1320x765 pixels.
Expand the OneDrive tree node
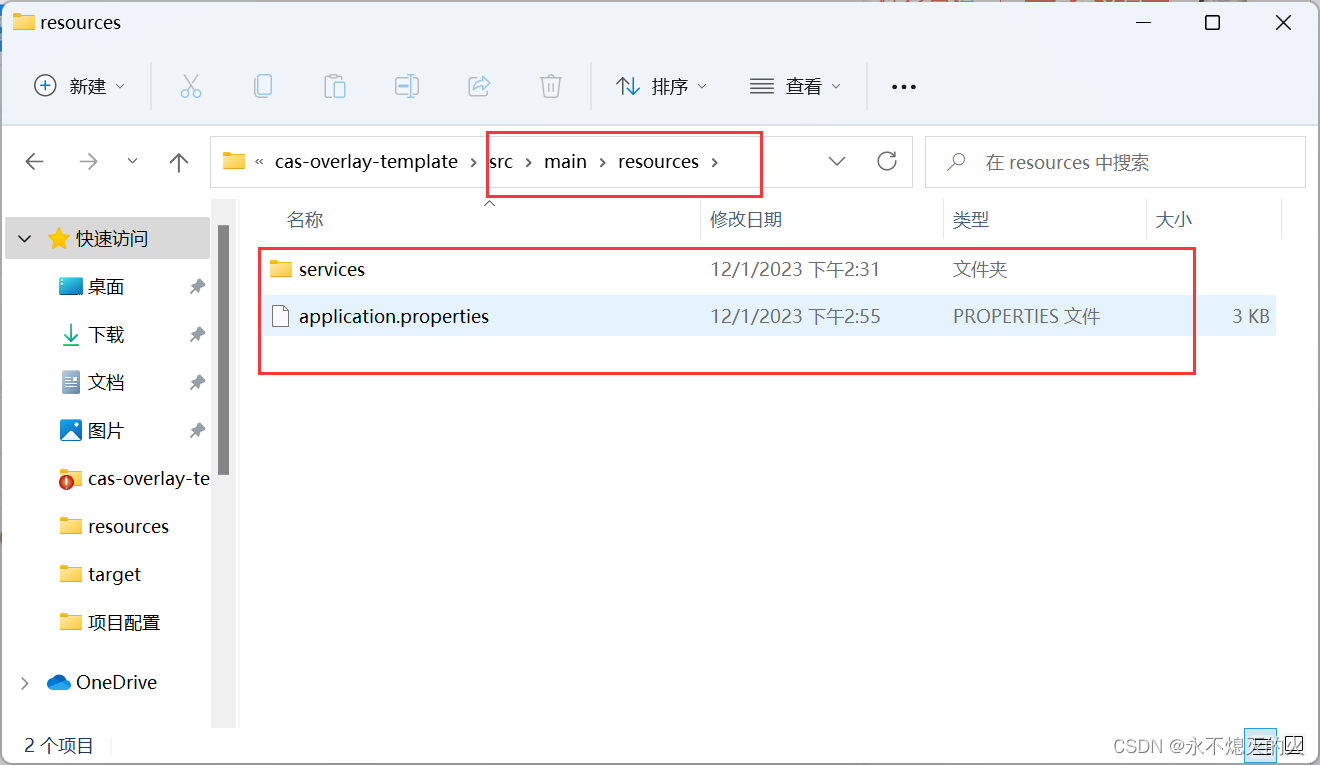pos(25,683)
